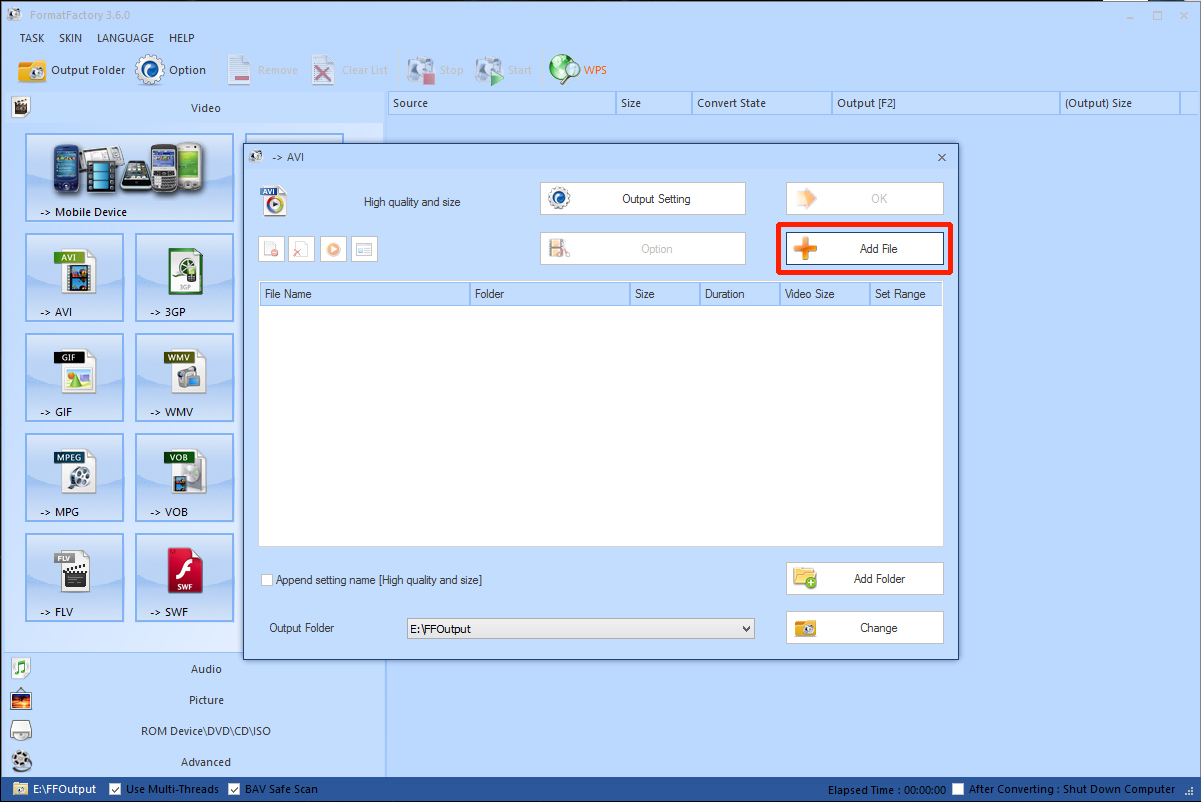Screen dimensions: 1201x802
Task: Select the AVI conversion tile
Action: [75, 277]
